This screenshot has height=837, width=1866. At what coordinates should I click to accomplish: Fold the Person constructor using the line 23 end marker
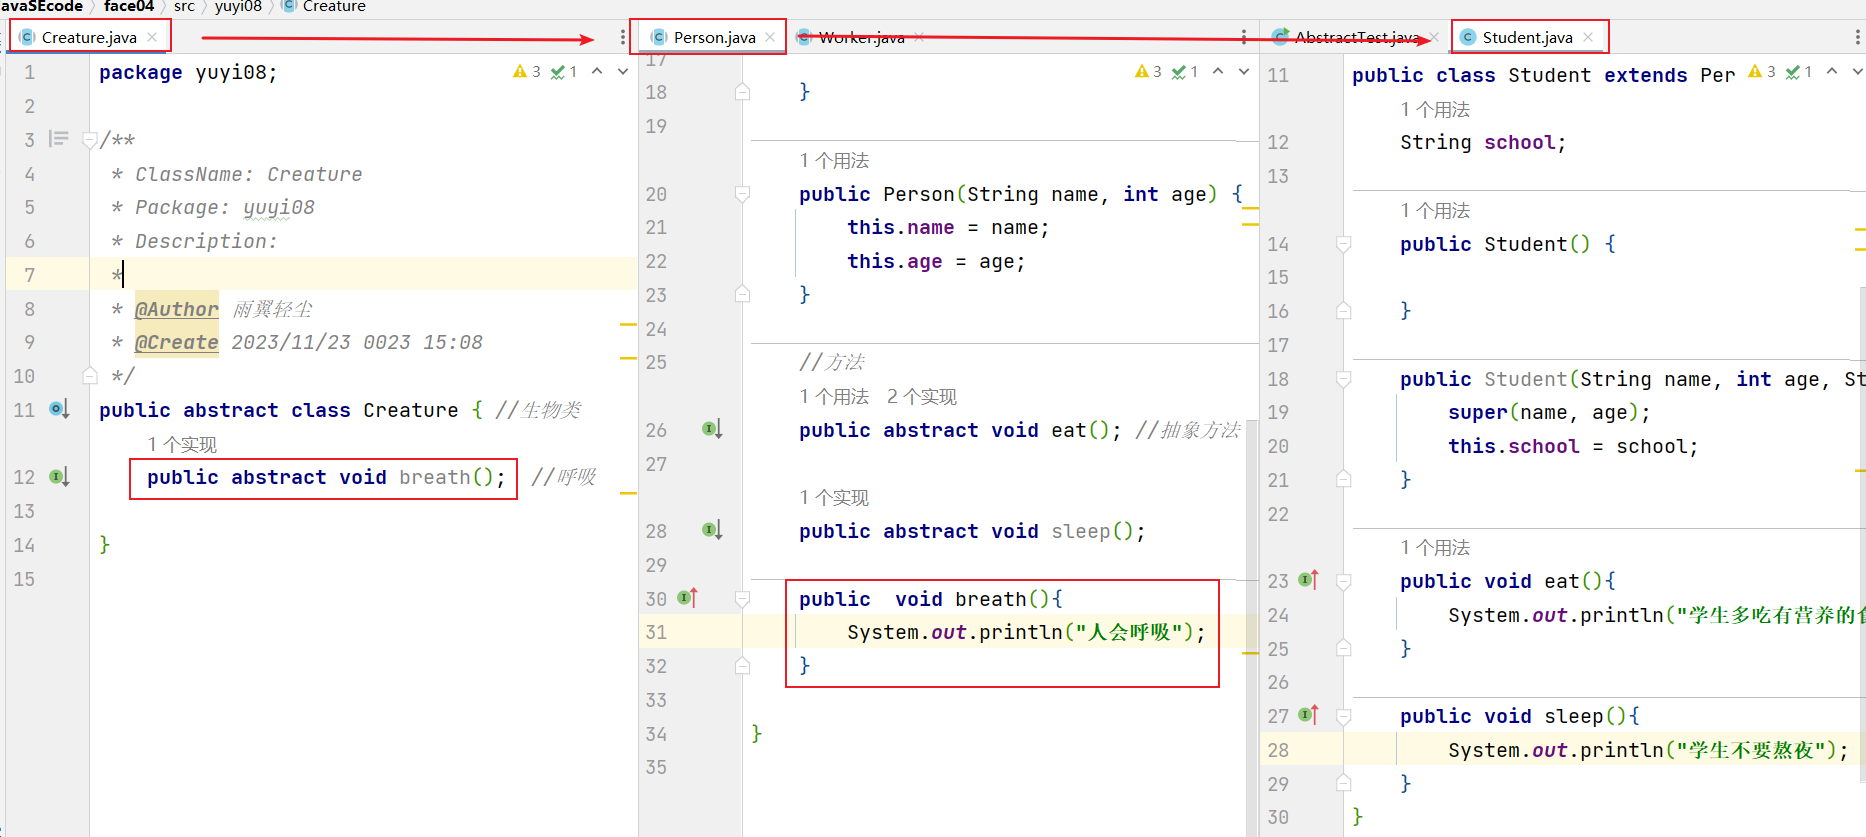[742, 294]
